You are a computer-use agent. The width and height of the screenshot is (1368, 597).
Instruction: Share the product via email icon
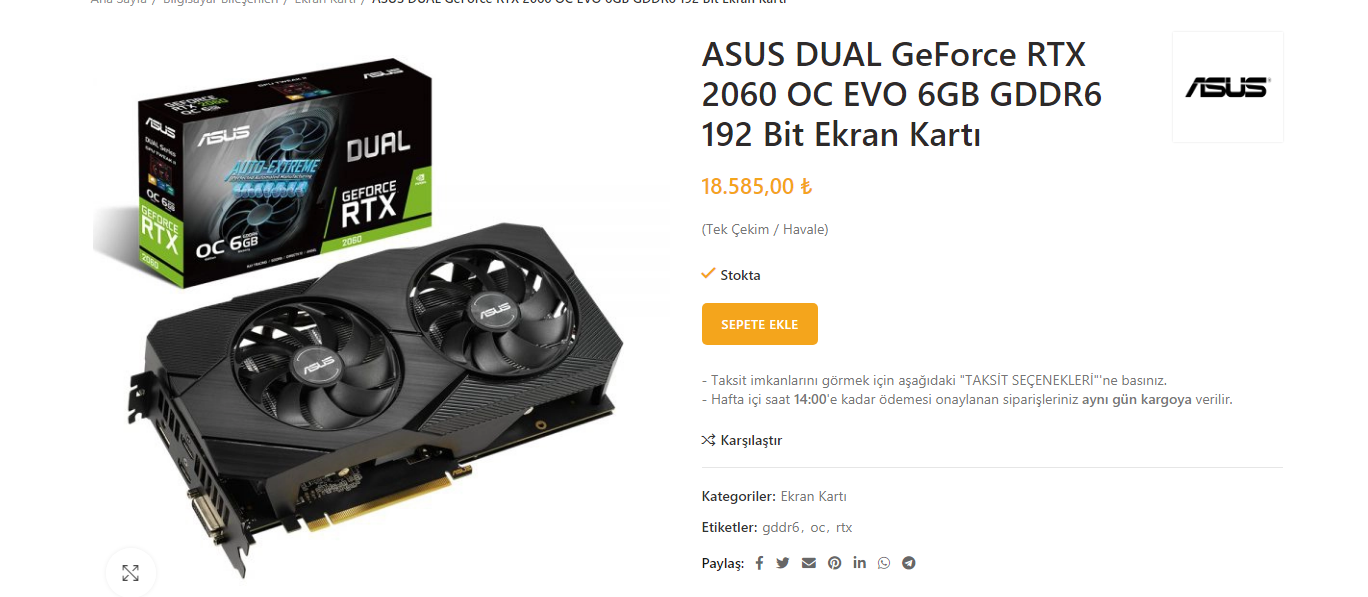pyautogui.click(x=809, y=563)
